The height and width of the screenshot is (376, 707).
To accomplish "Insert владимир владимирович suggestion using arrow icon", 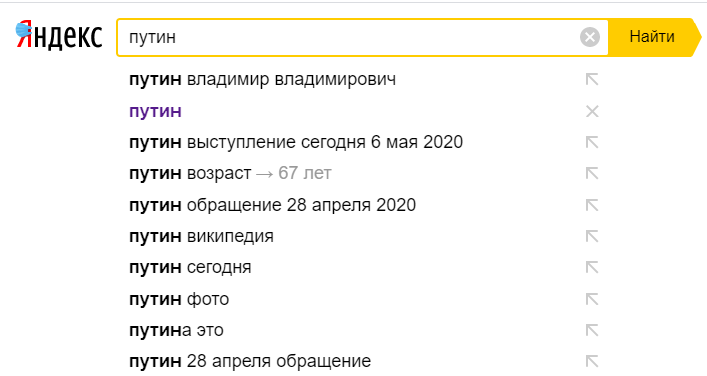I will (592, 80).
